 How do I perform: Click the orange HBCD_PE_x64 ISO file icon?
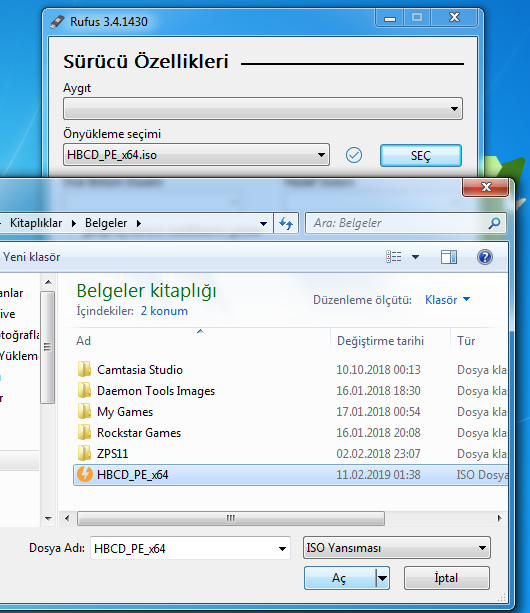(x=85, y=475)
